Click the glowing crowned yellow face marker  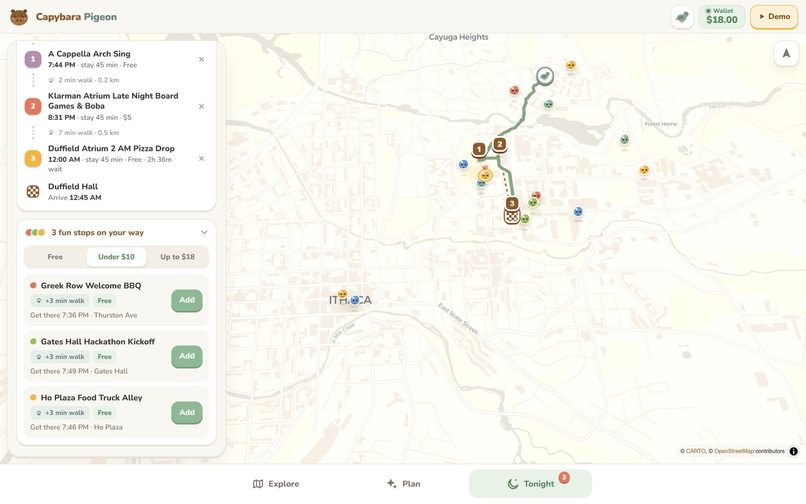point(485,175)
